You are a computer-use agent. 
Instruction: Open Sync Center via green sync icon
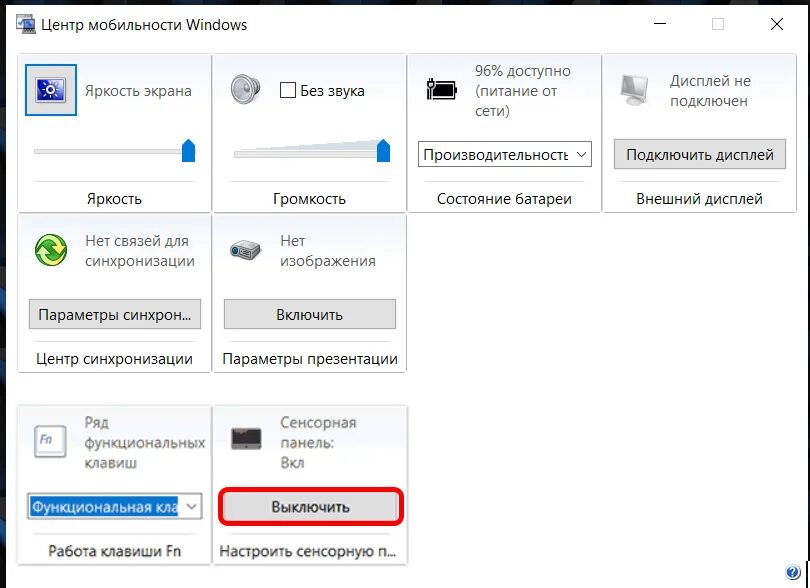50,249
